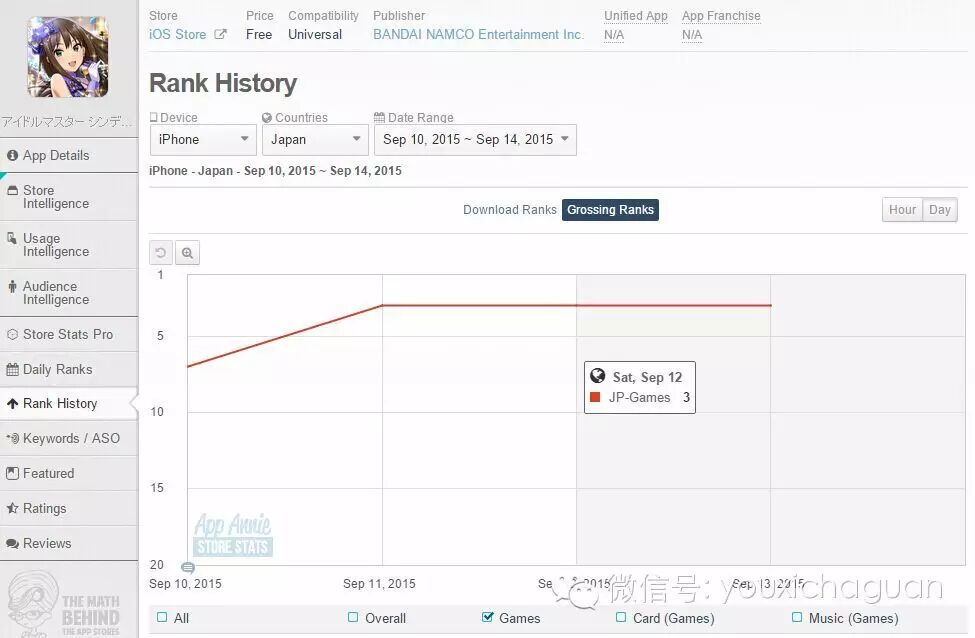Switch chart to Day view

point(940,210)
